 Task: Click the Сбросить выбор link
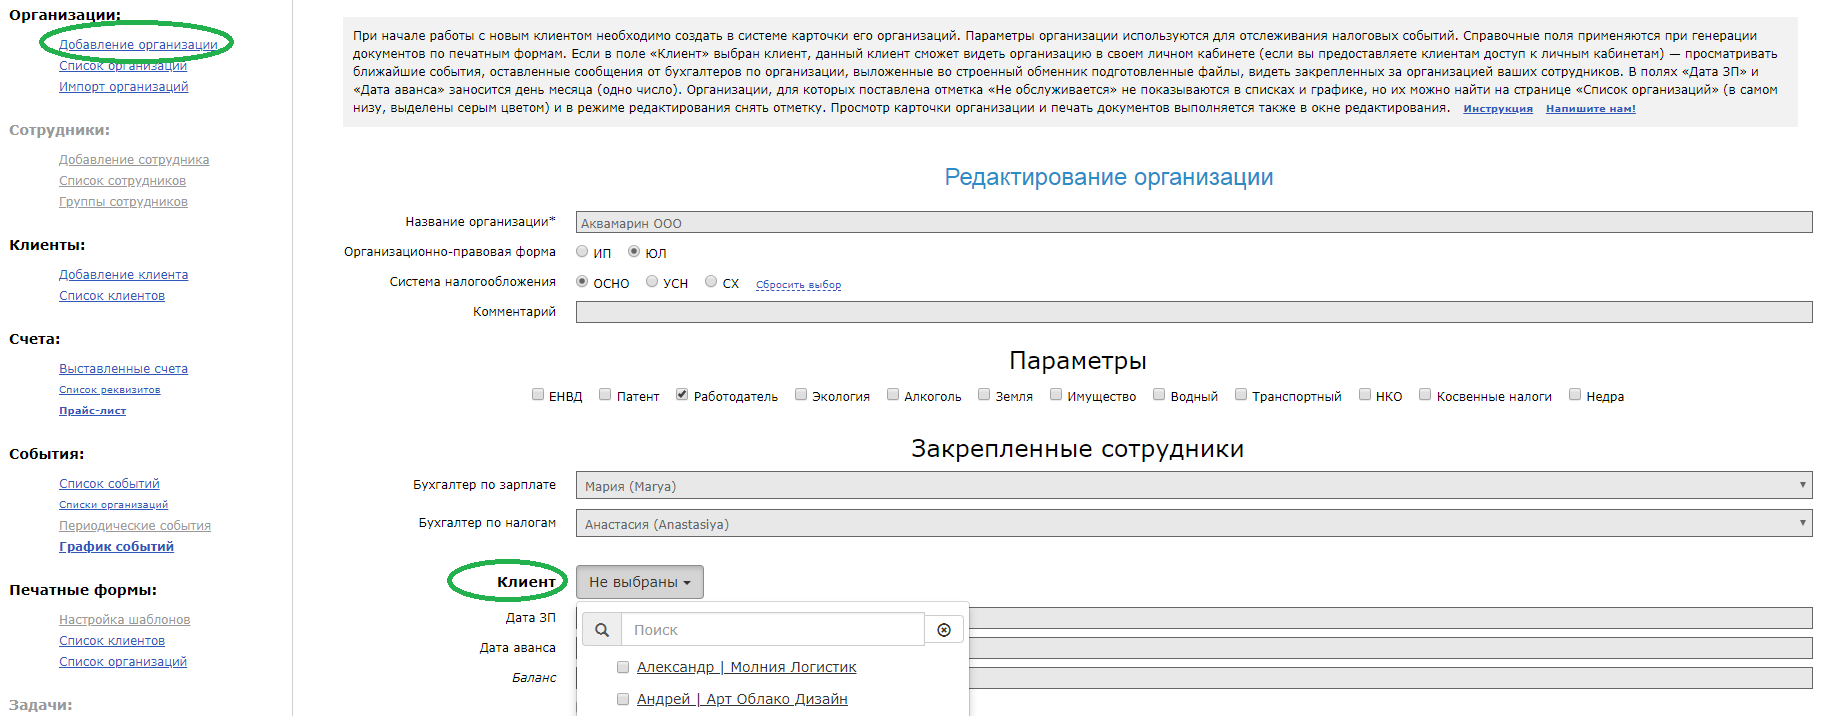click(798, 285)
